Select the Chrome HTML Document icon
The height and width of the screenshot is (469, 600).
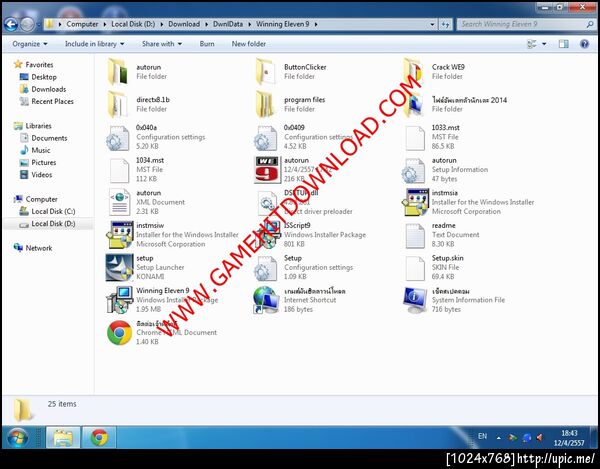click(119, 333)
